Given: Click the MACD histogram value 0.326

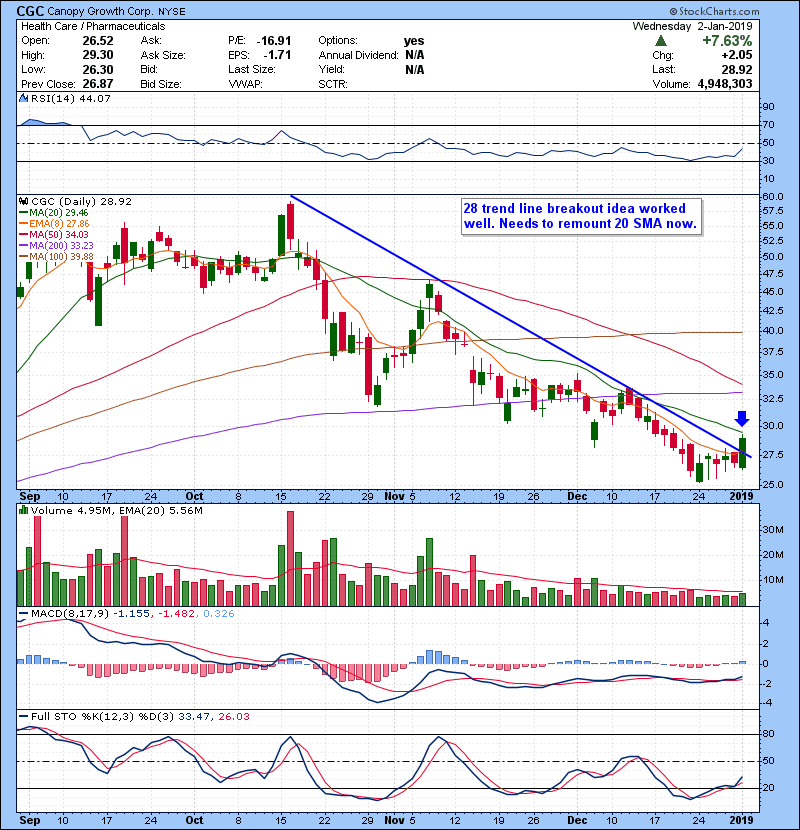Looking at the screenshot, I should tap(219, 614).
